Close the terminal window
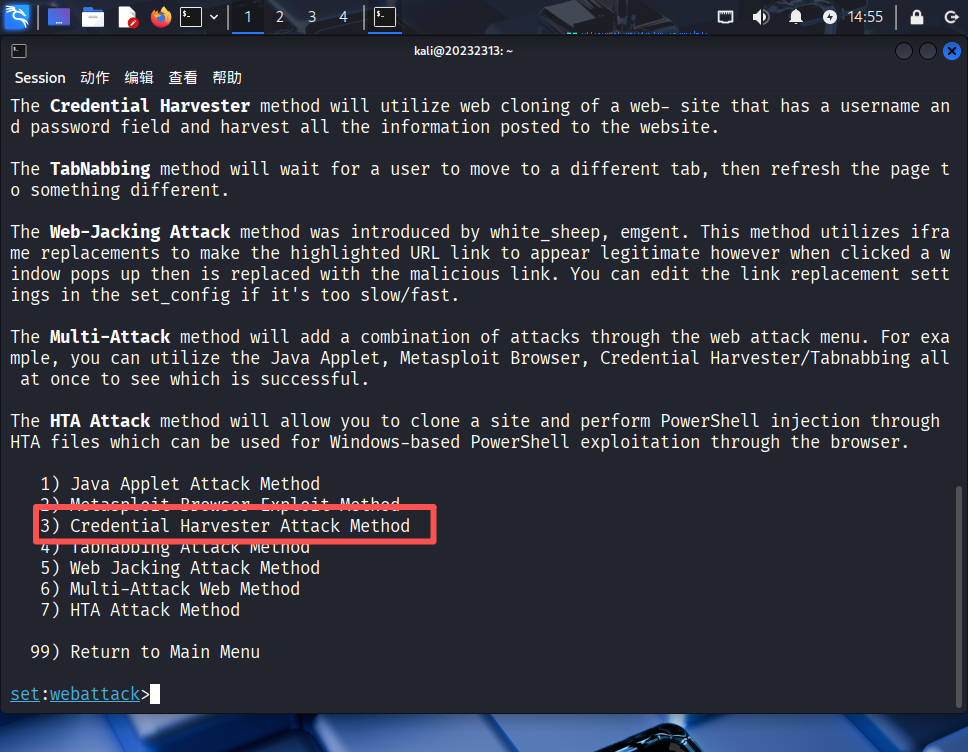The width and height of the screenshot is (968, 752). pos(952,51)
